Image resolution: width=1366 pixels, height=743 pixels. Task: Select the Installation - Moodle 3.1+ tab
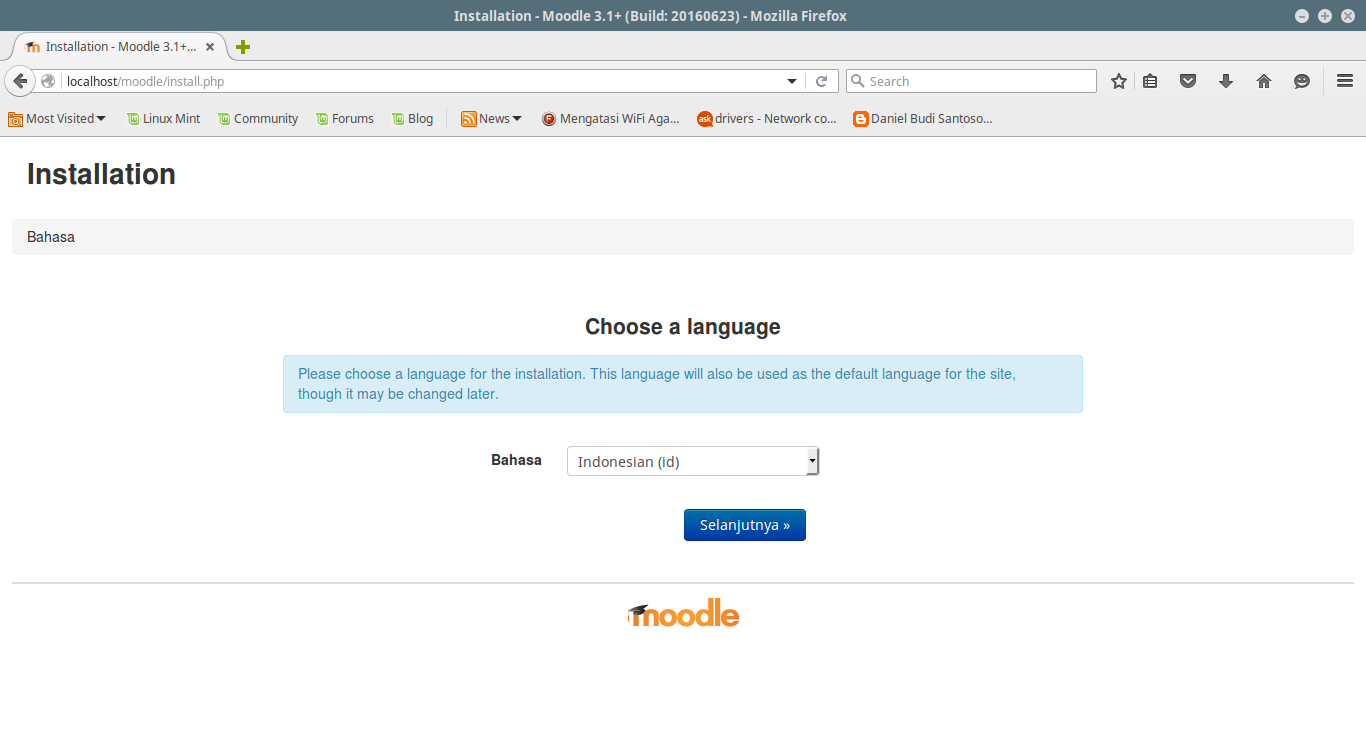(x=120, y=47)
